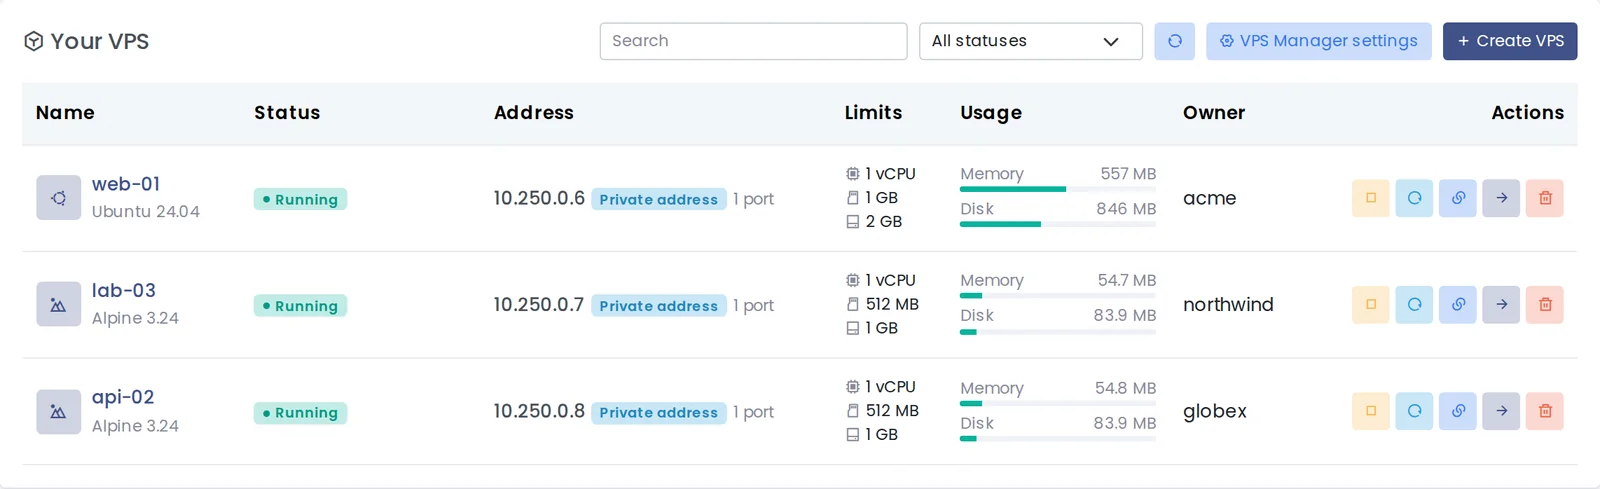Open the web-01 VPS link
The height and width of the screenshot is (489, 1600).
[x=126, y=184]
